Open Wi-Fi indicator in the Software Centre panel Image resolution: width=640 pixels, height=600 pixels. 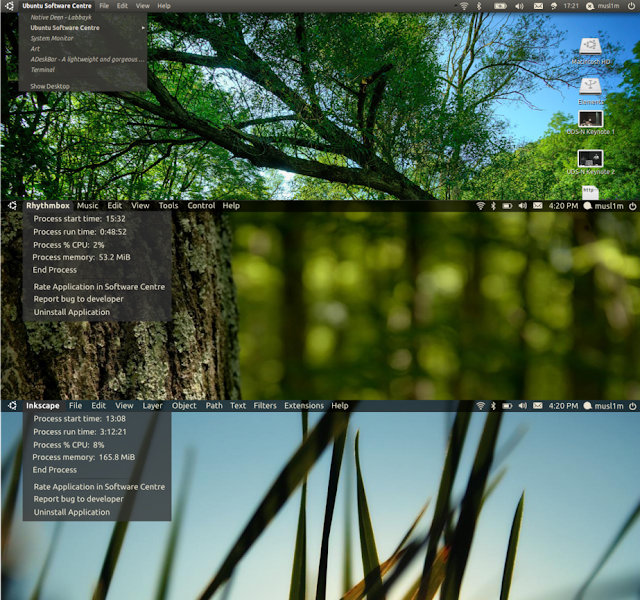pos(464,6)
